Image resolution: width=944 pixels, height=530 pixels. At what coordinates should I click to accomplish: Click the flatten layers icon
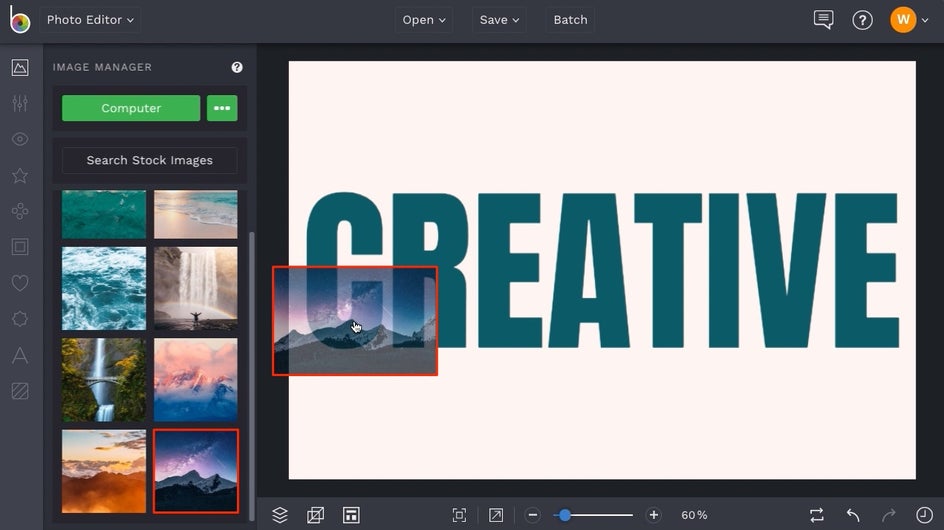click(315, 515)
